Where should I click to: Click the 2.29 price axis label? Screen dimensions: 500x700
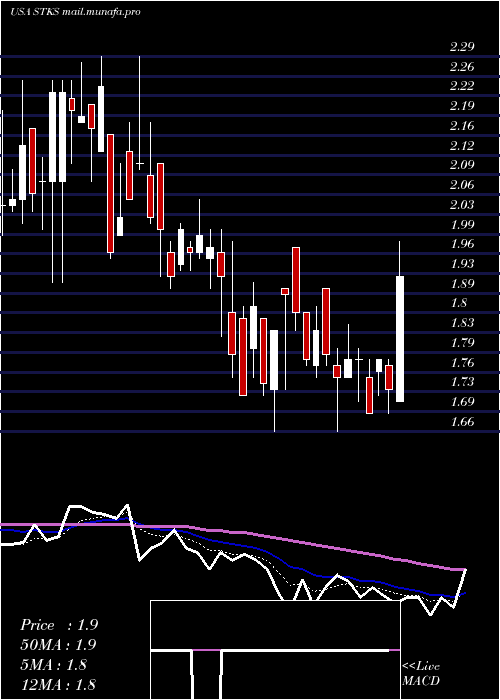[462, 47]
